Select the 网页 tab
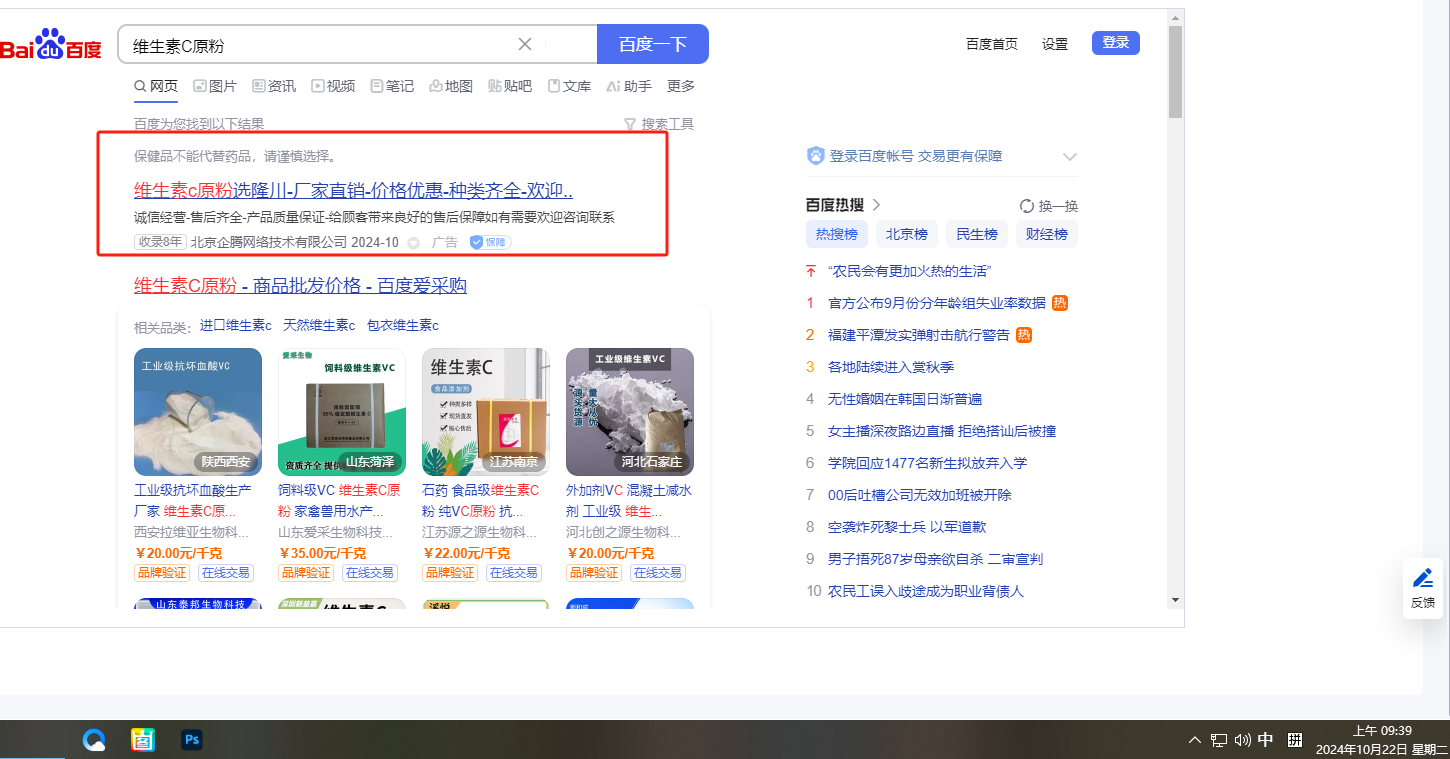 (156, 86)
